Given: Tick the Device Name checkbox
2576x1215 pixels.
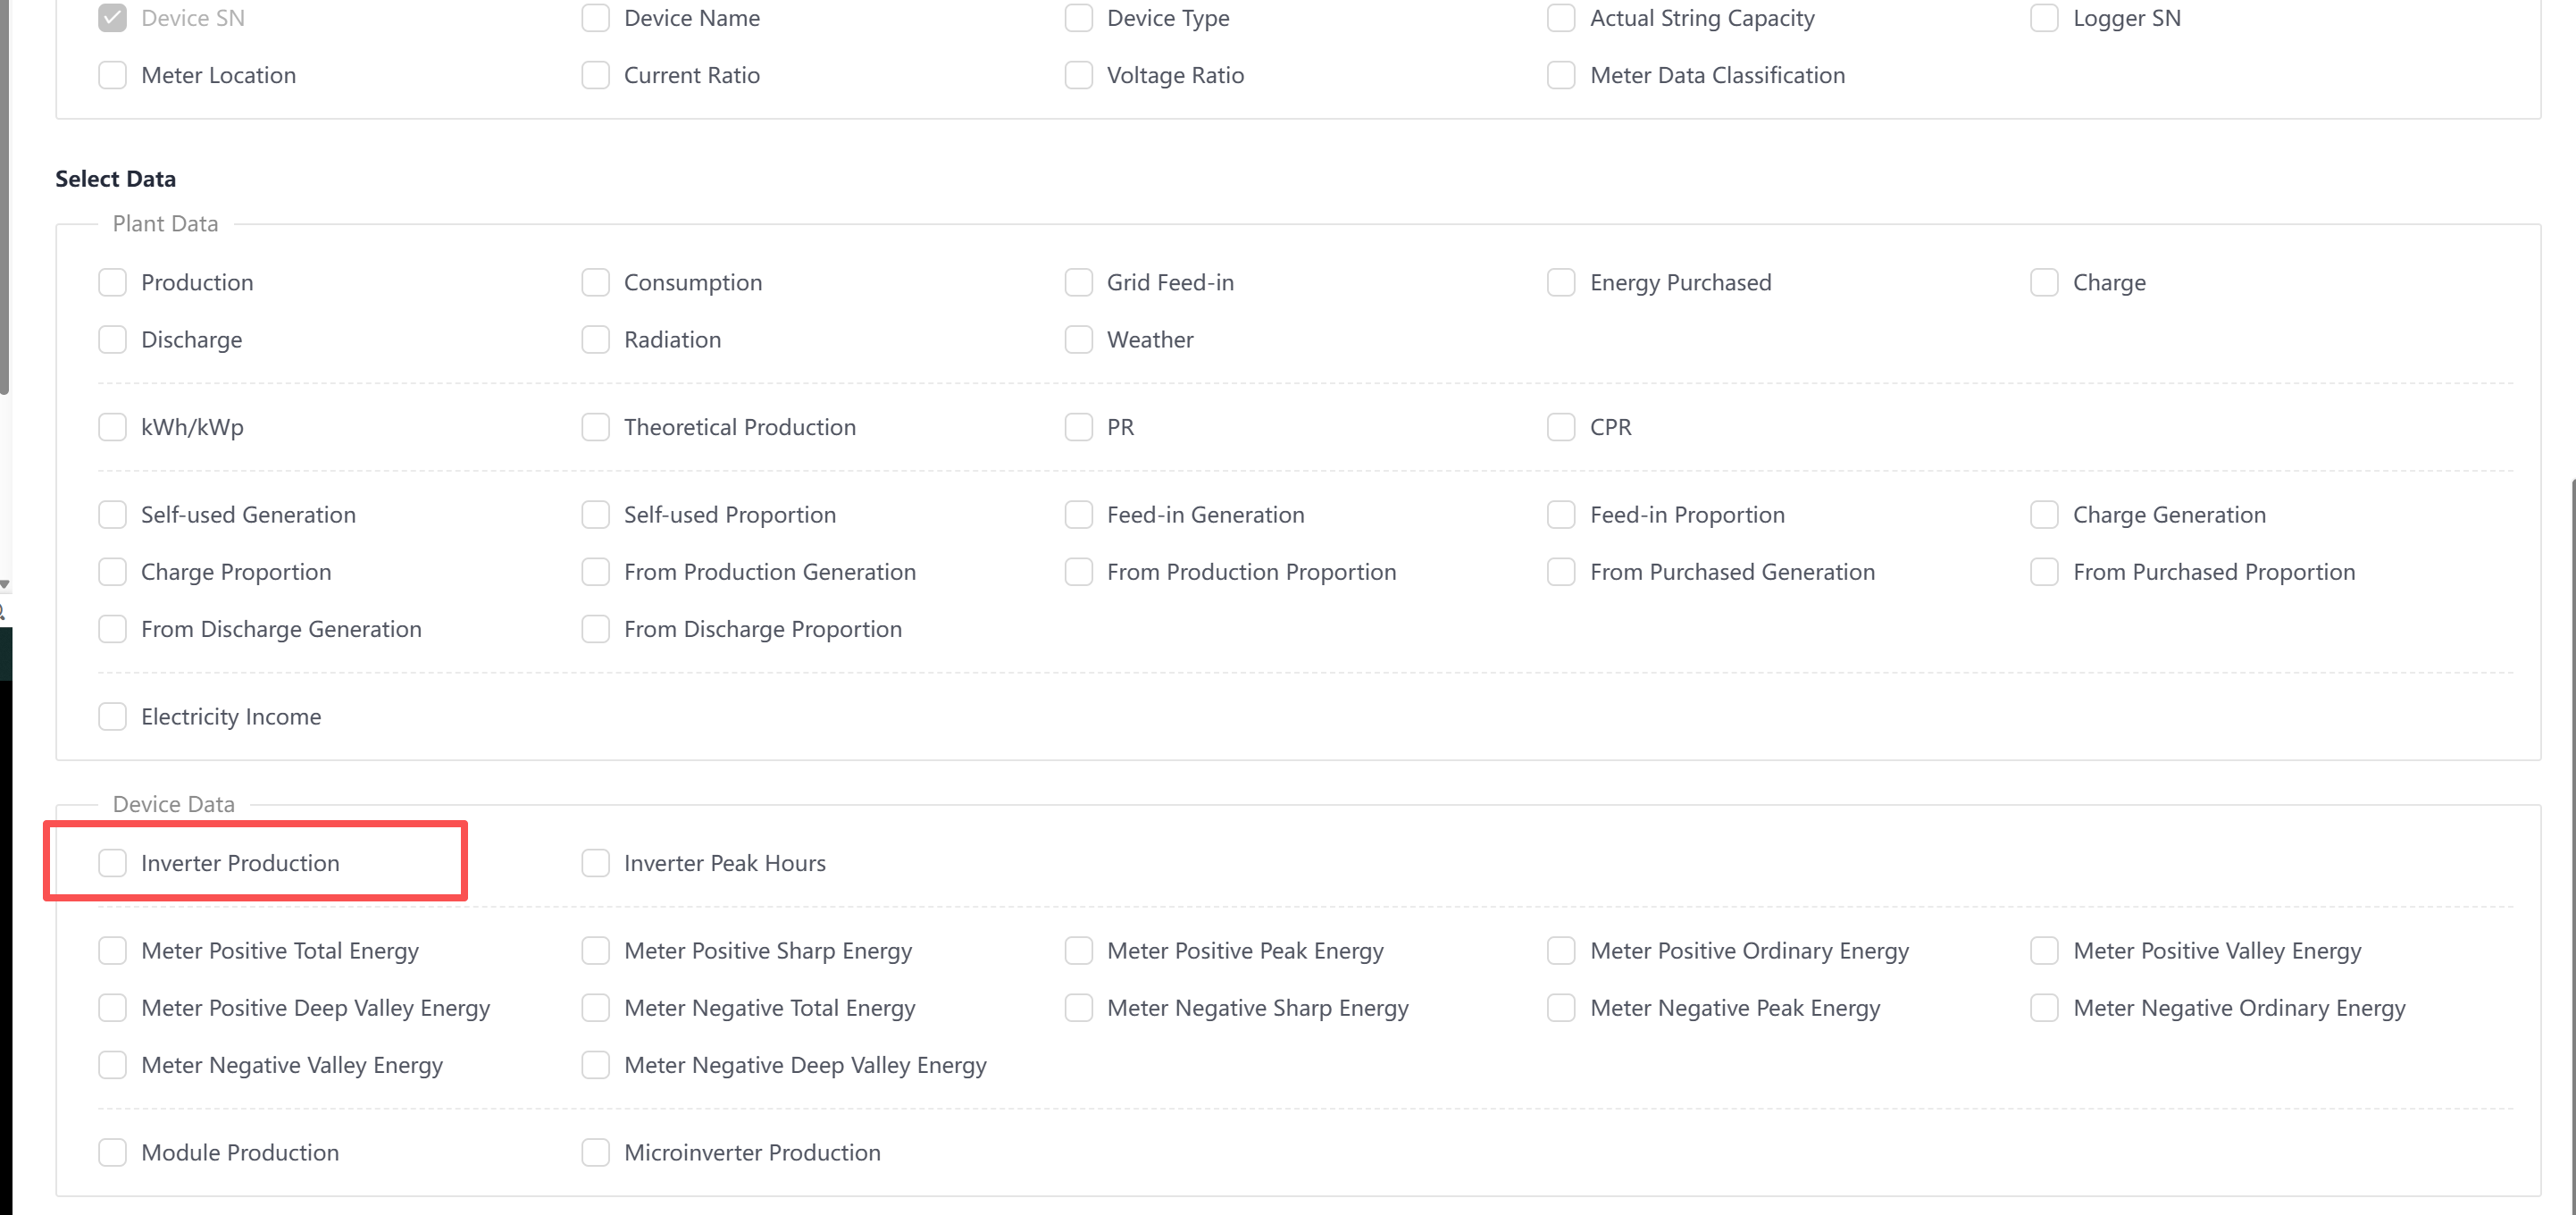Looking at the screenshot, I should point(596,18).
